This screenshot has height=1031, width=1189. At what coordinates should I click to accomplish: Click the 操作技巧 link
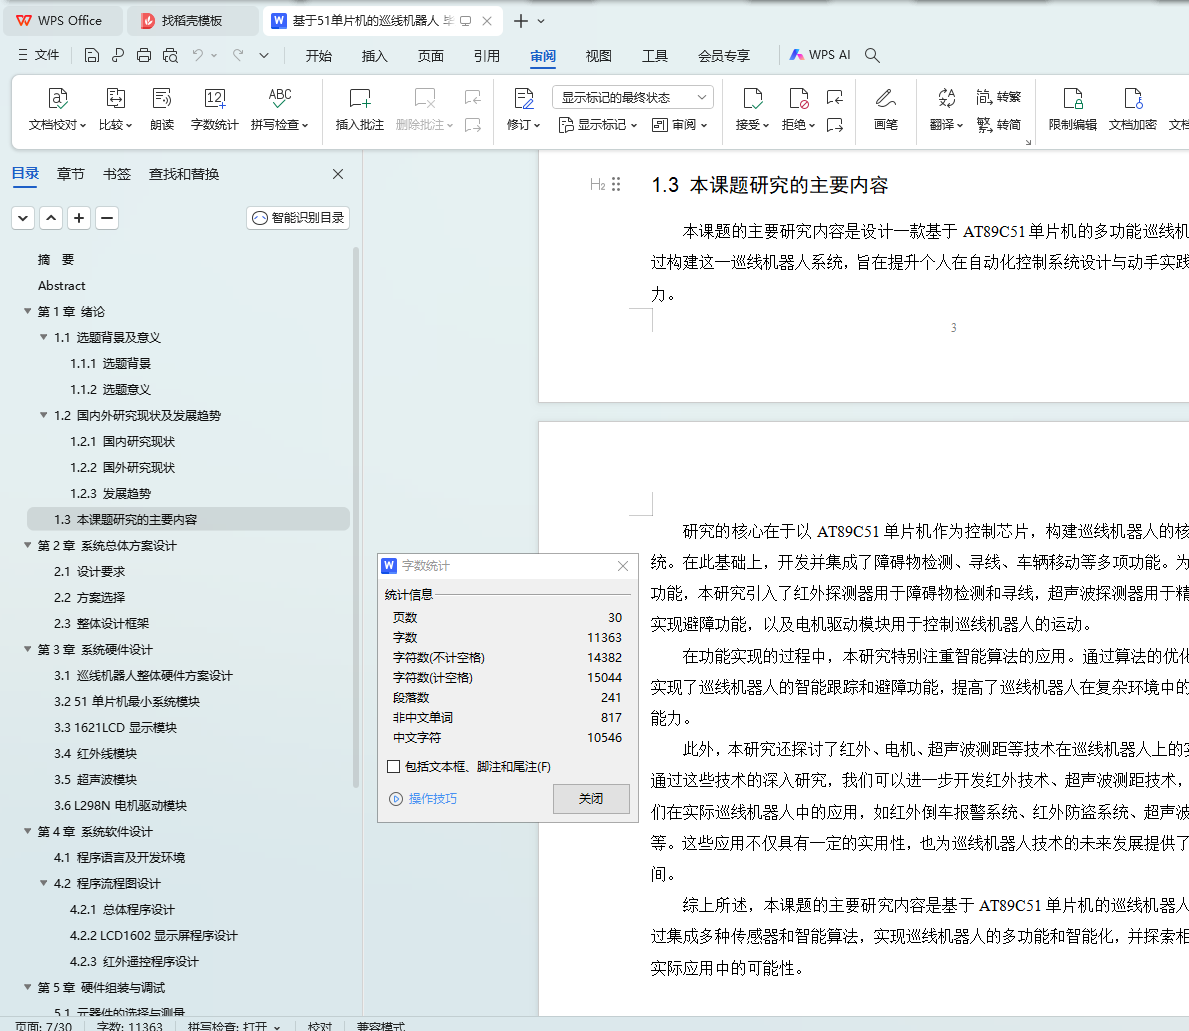[423, 798]
